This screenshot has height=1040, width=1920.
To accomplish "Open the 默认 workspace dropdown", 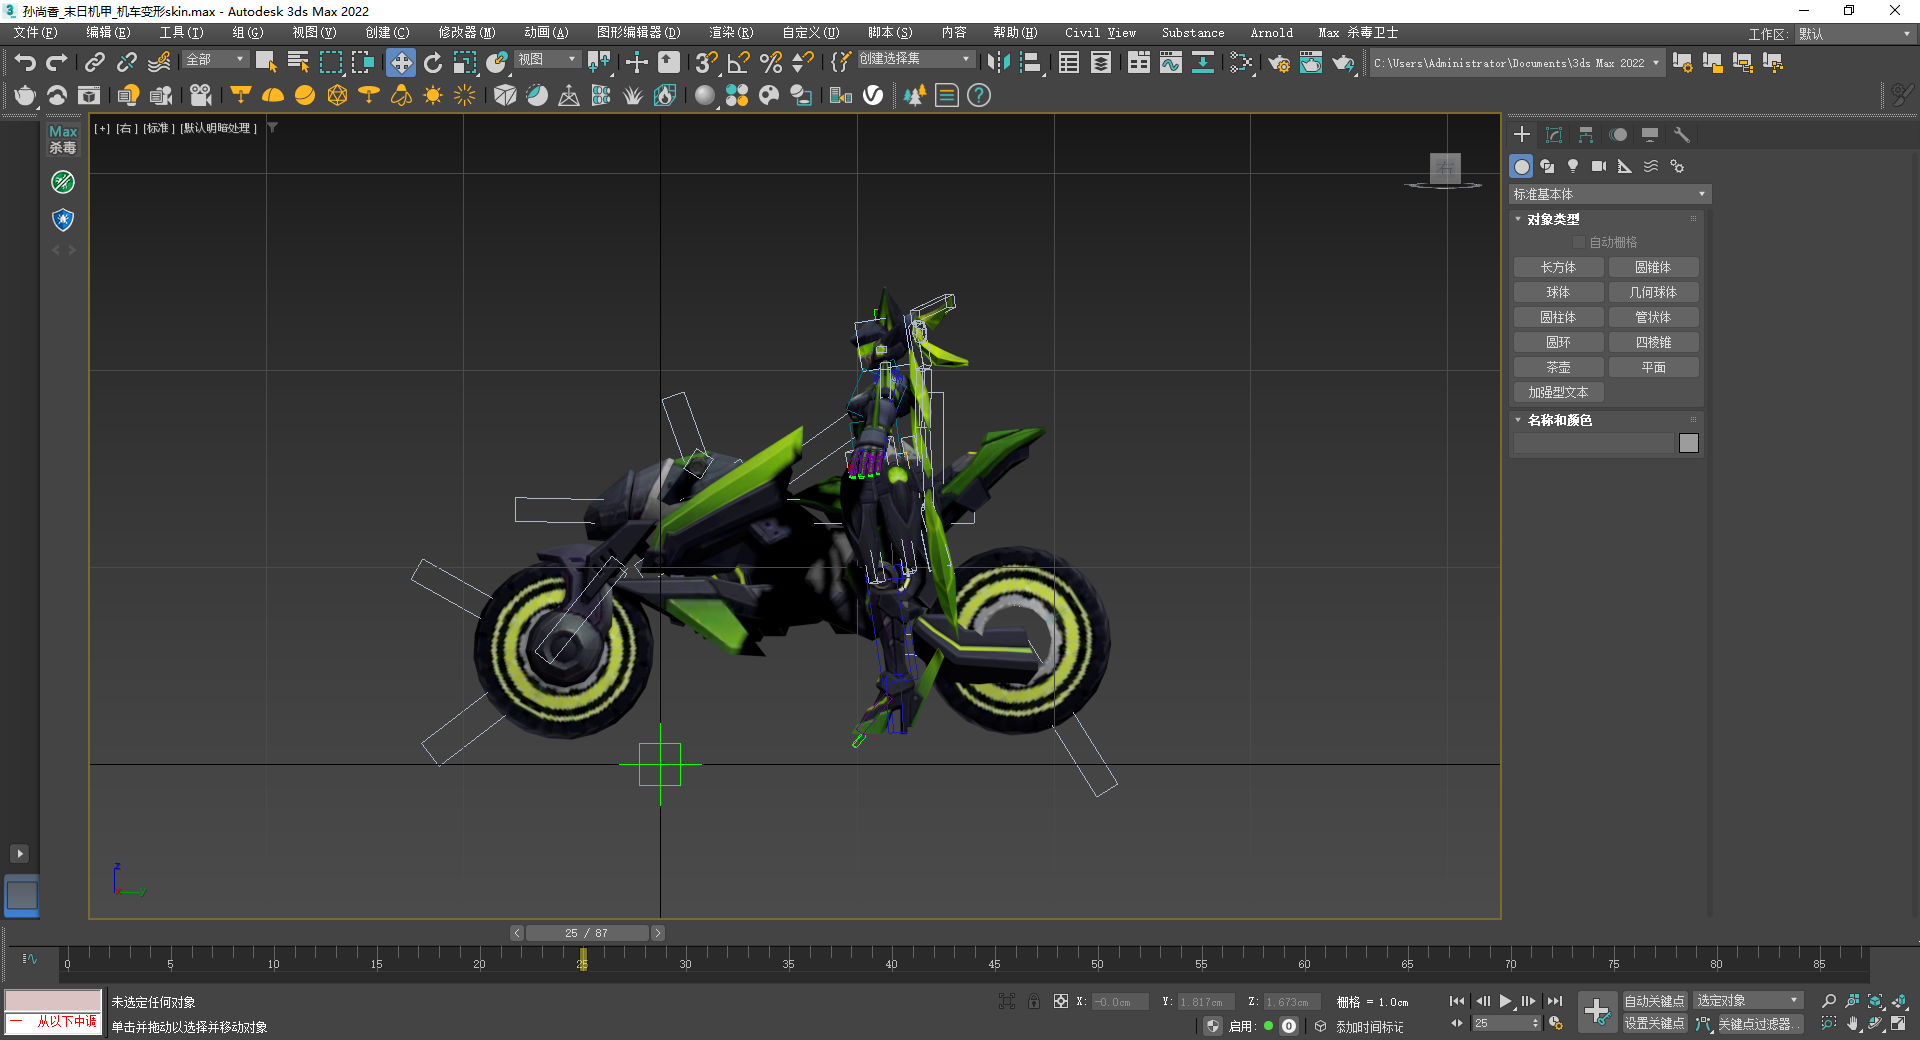I will coord(1855,34).
